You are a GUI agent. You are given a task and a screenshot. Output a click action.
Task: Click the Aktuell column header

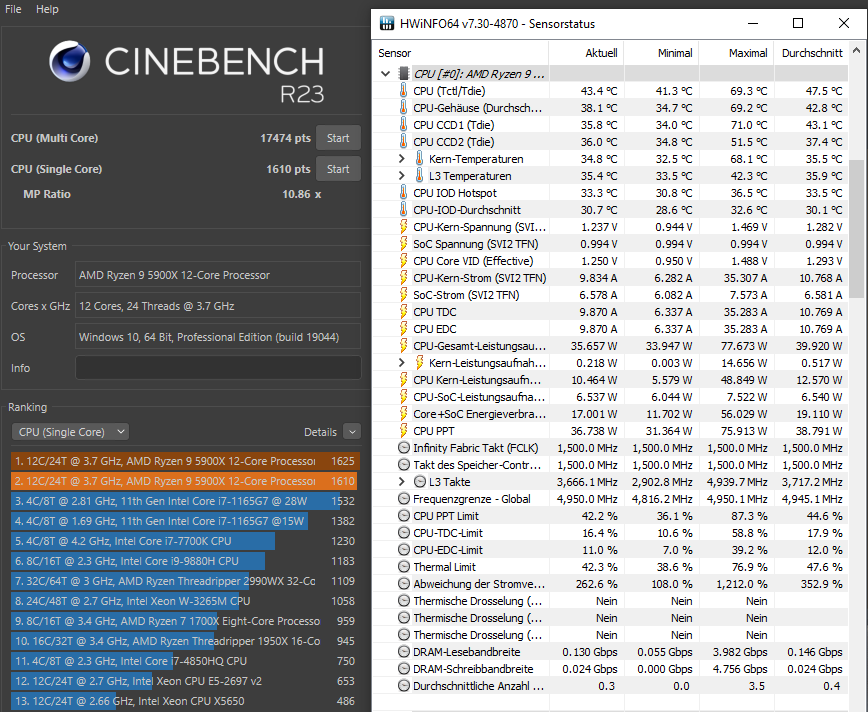click(586, 53)
